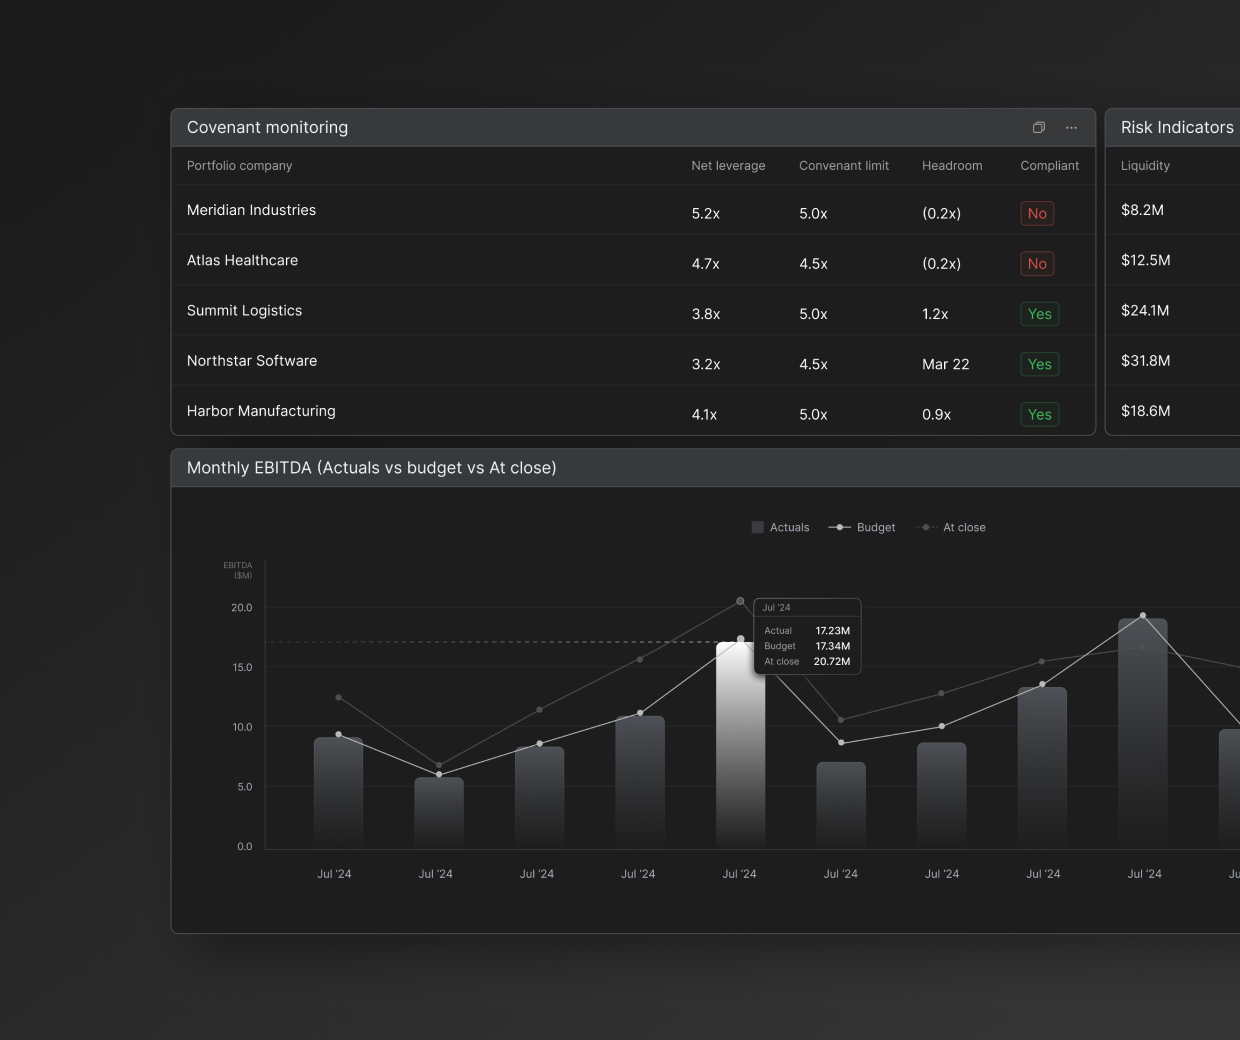The height and width of the screenshot is (1040, 1240).
Task: Click the 20.72M At close tooltip value
Action: coord(832,662)
